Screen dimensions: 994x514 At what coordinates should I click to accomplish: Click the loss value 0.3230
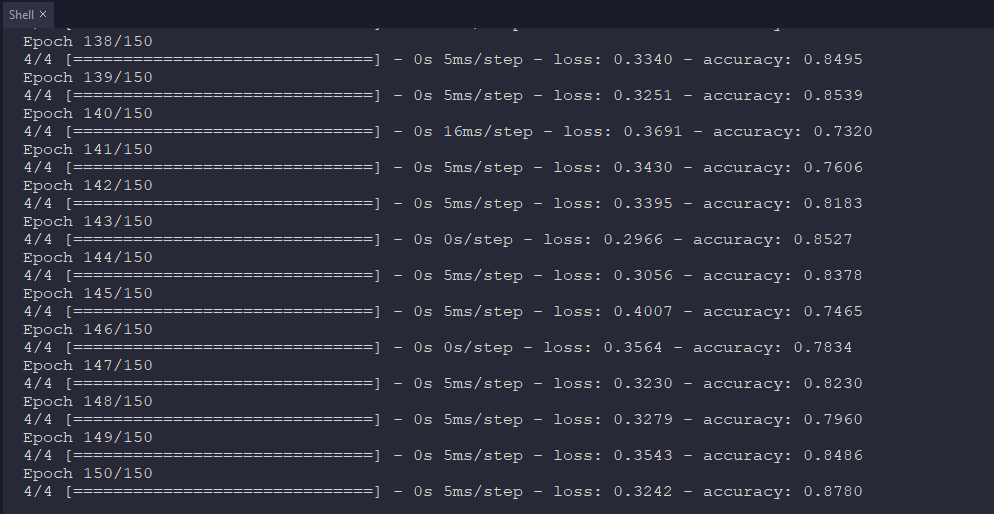point(643,383)
